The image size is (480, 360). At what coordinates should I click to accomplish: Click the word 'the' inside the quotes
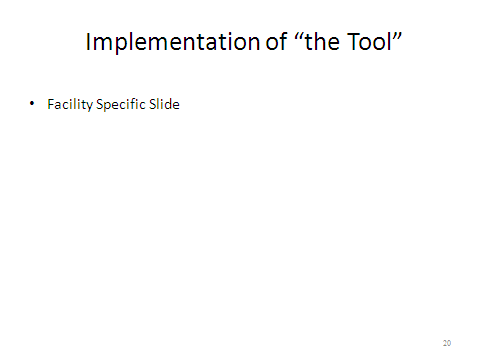click(322, 41)
